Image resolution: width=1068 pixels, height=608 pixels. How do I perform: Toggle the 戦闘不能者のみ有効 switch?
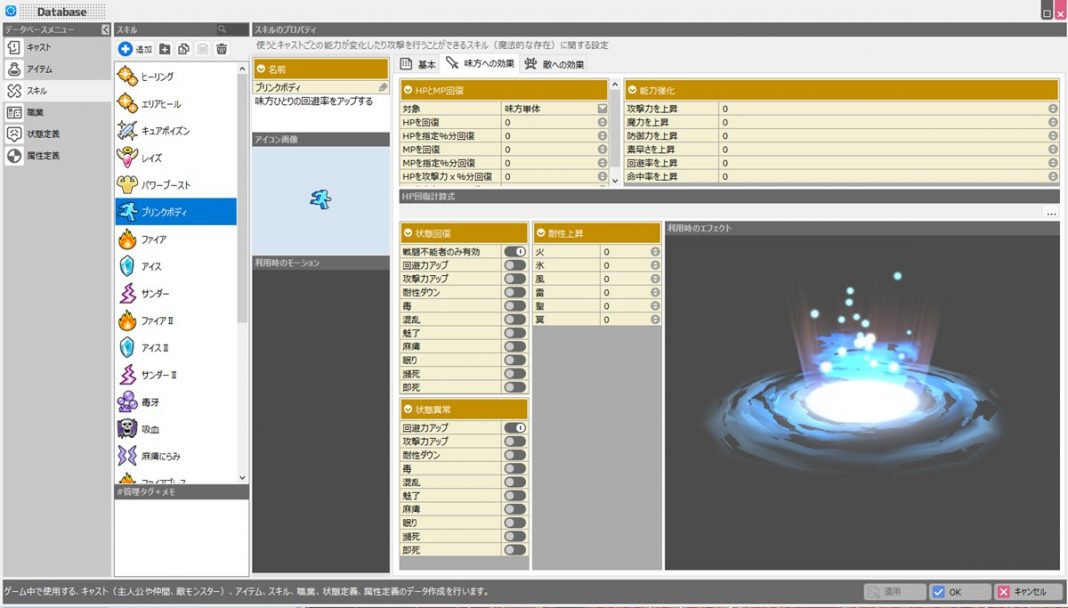(515, 253)
